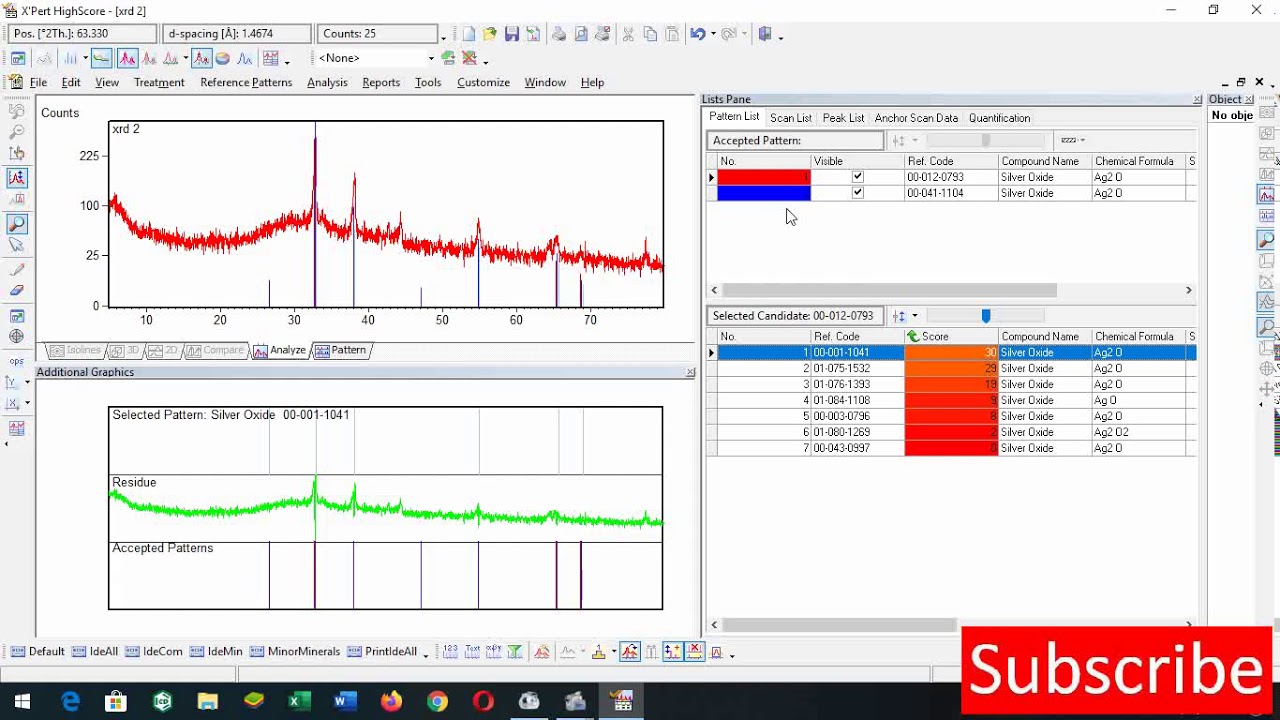Click the IdeMin desktop button
The width and height of the screenshot is (1280, 720).
(216, 652)
